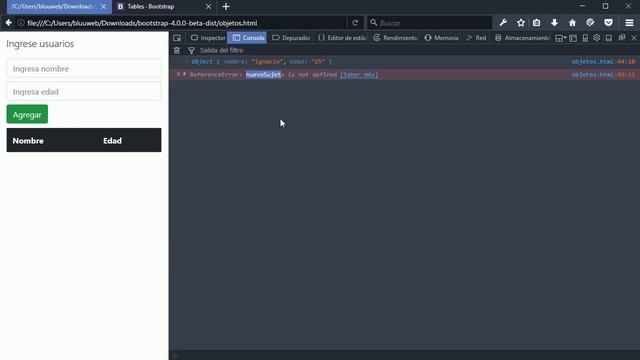Click the filter funnel icon in console
Viewport: 640px width, 360px height.
[191, 51]
